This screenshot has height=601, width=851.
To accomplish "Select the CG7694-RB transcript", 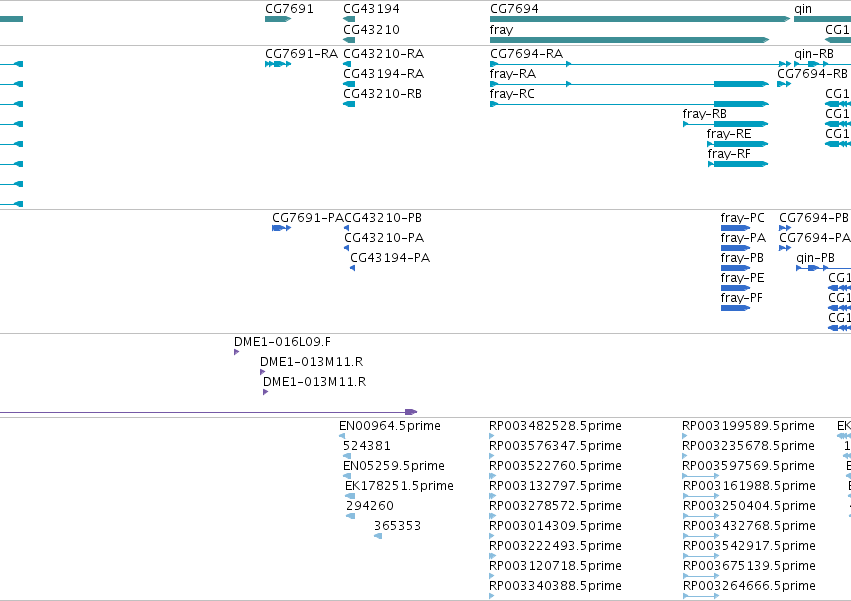I will [x=784, y=84].
